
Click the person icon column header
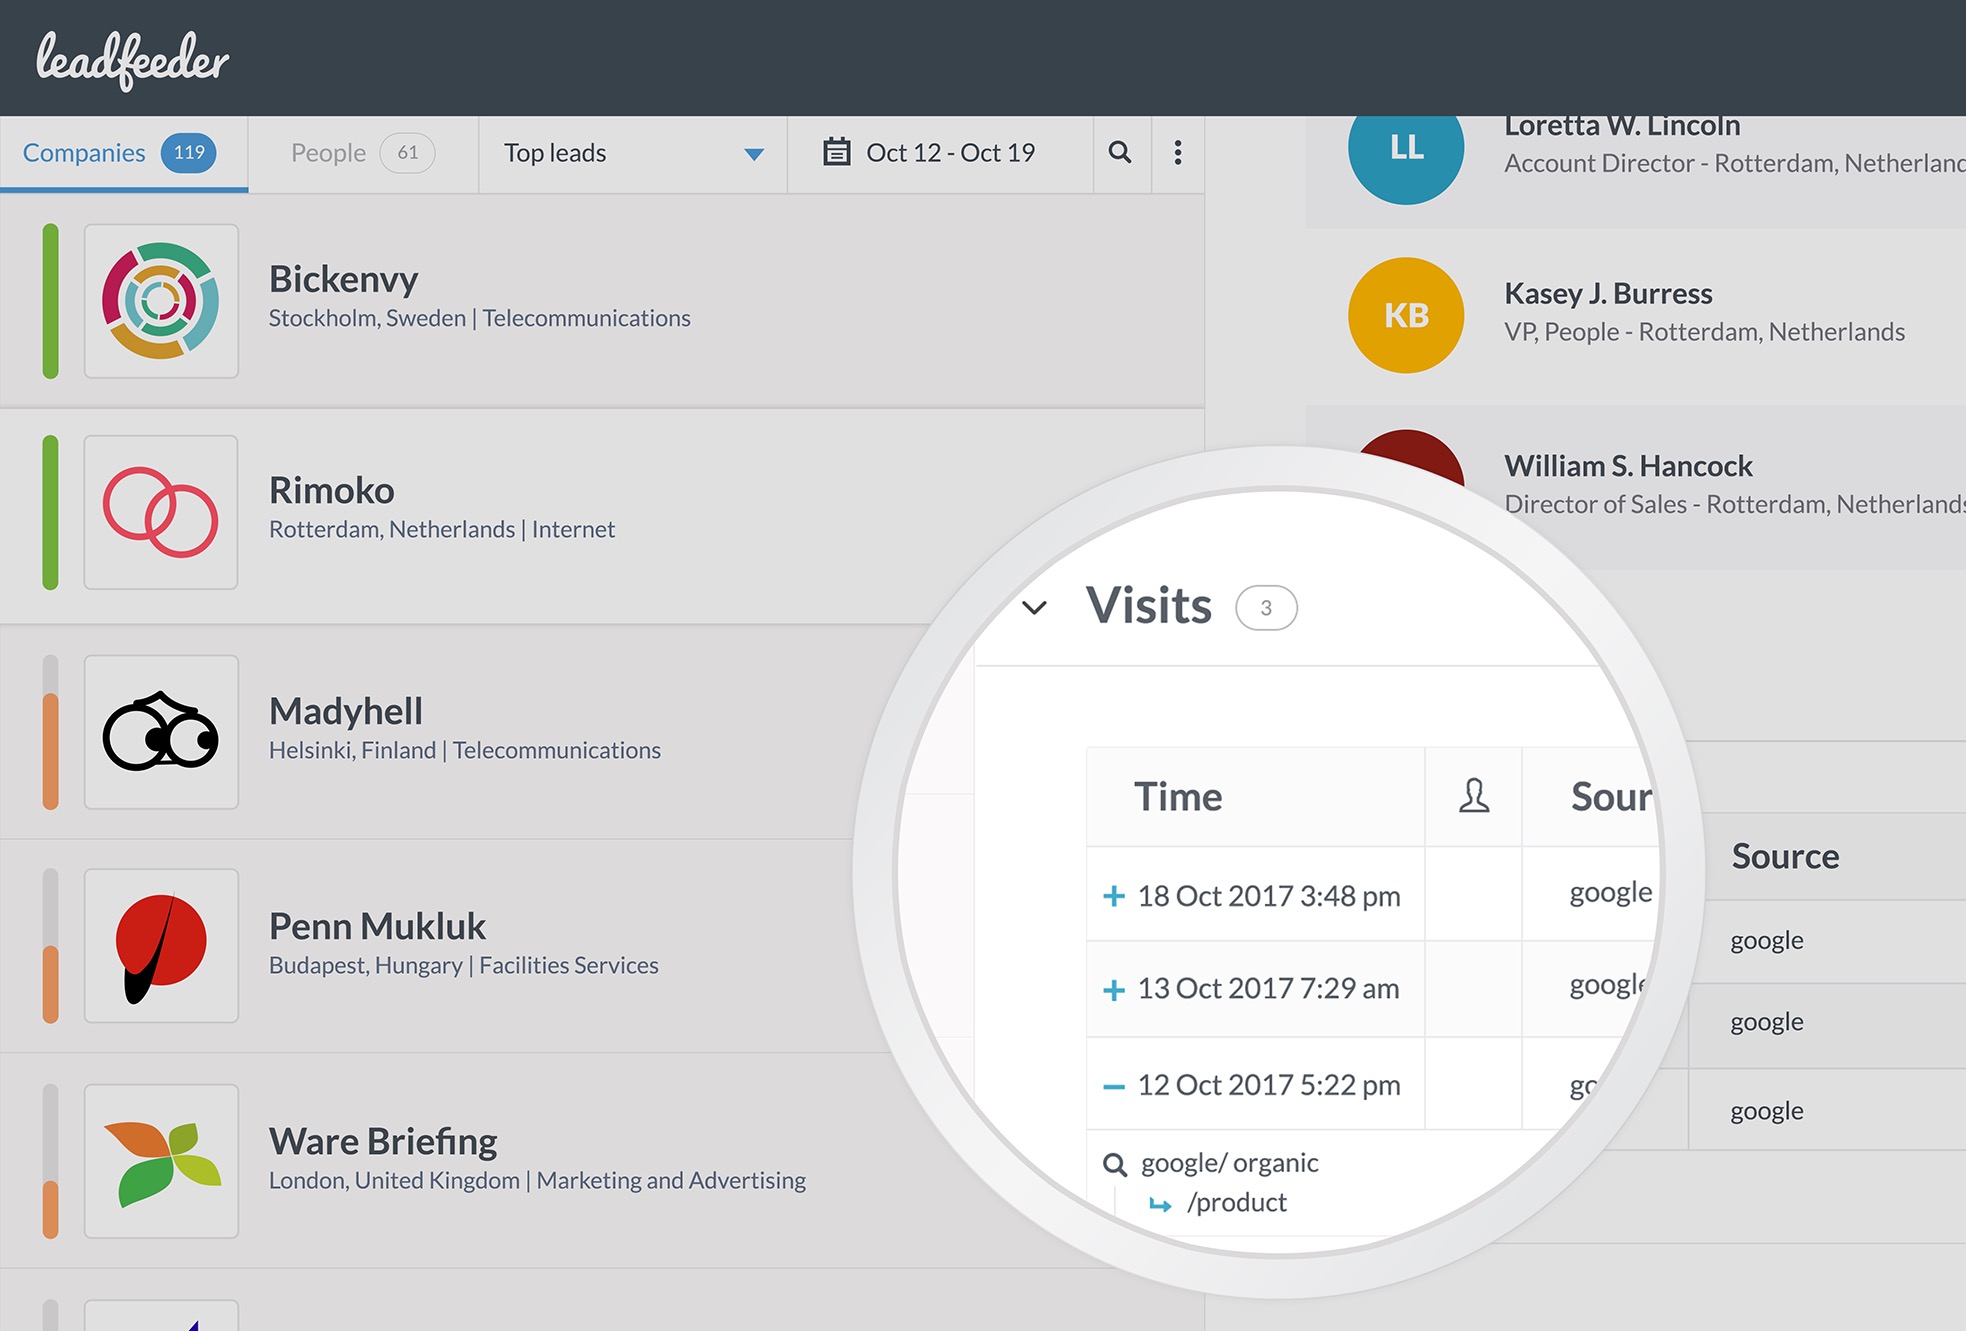click(1473, 796)
